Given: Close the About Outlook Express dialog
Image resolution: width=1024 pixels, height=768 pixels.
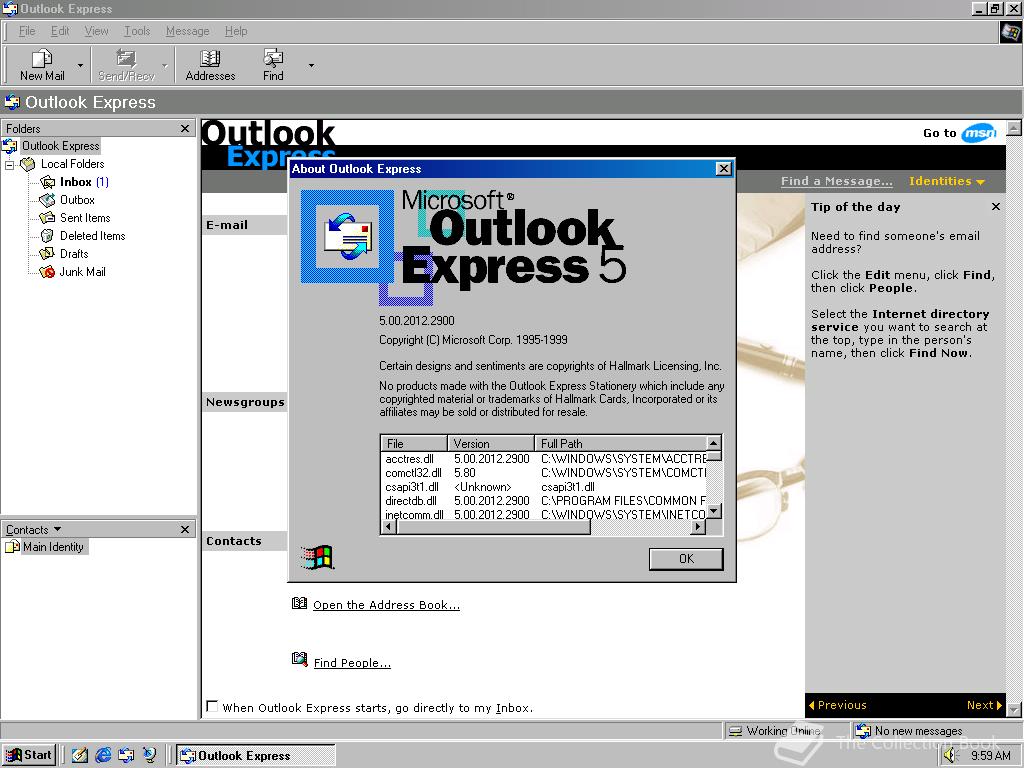Looking at the screenshot, I should (x=724, y=168).
